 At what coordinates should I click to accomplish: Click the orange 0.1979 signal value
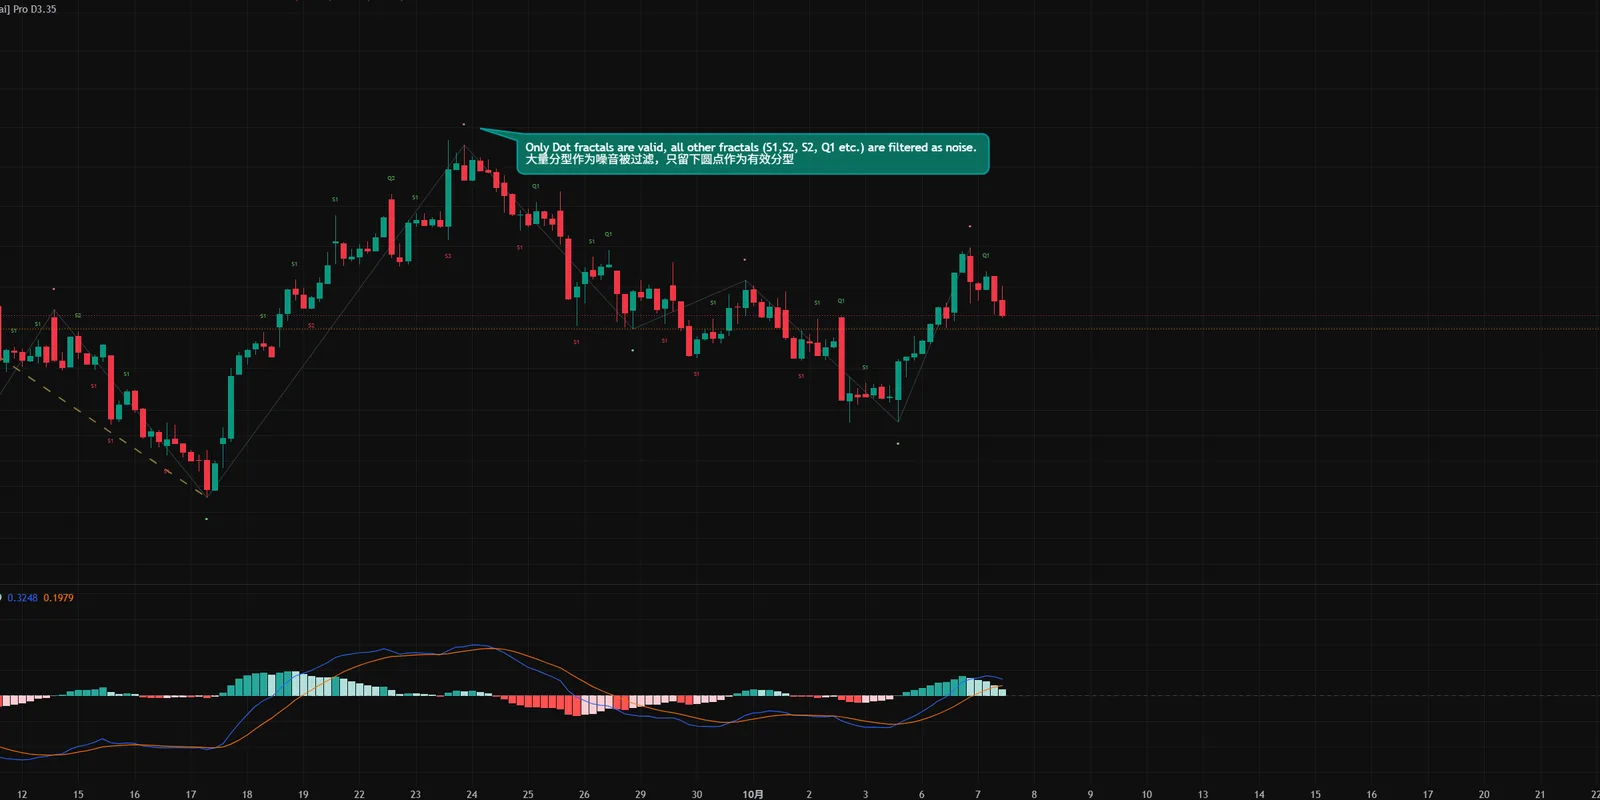click(58, 598)
